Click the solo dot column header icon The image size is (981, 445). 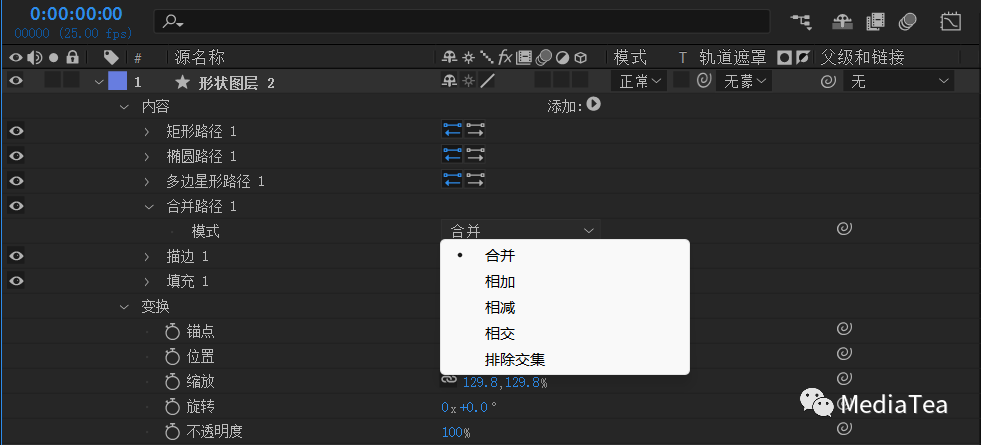click(x=54, y=58)
